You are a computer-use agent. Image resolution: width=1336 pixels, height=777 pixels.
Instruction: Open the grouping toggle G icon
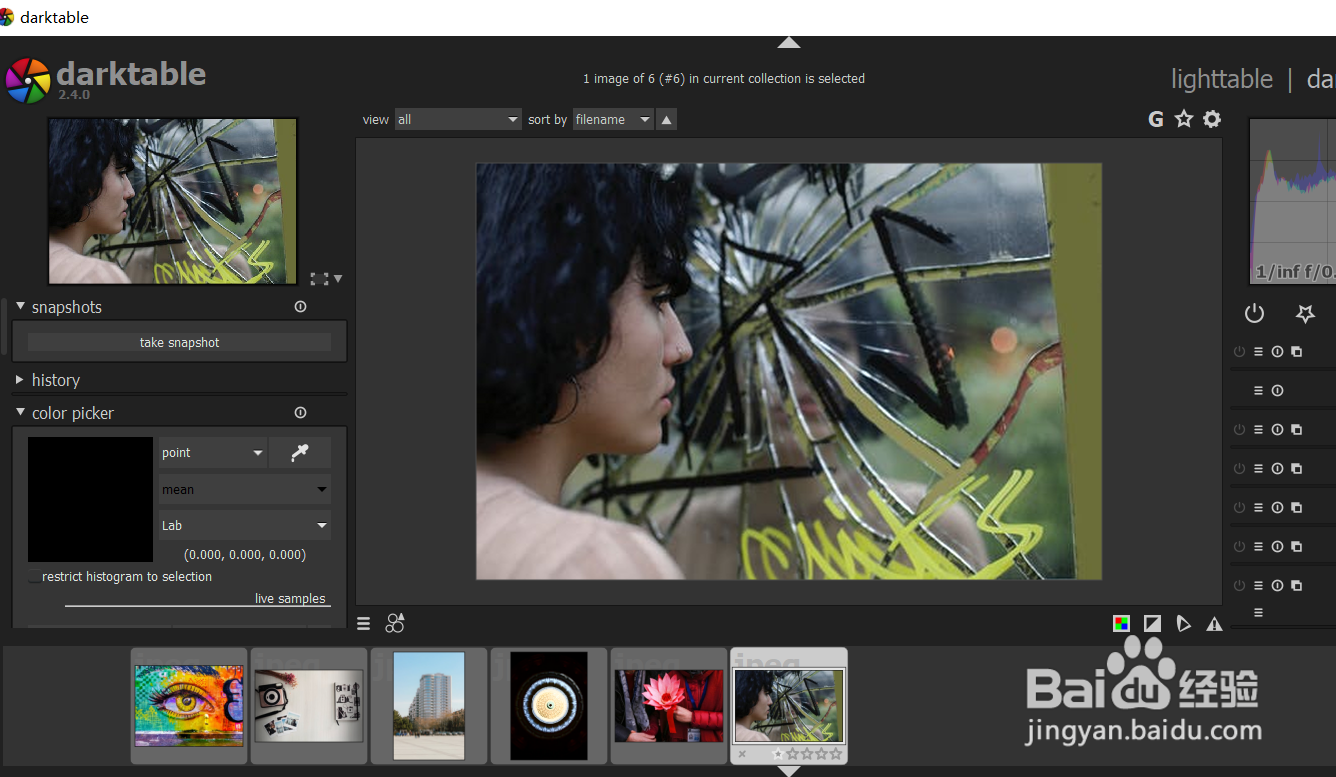click(x=1156, y=119)
